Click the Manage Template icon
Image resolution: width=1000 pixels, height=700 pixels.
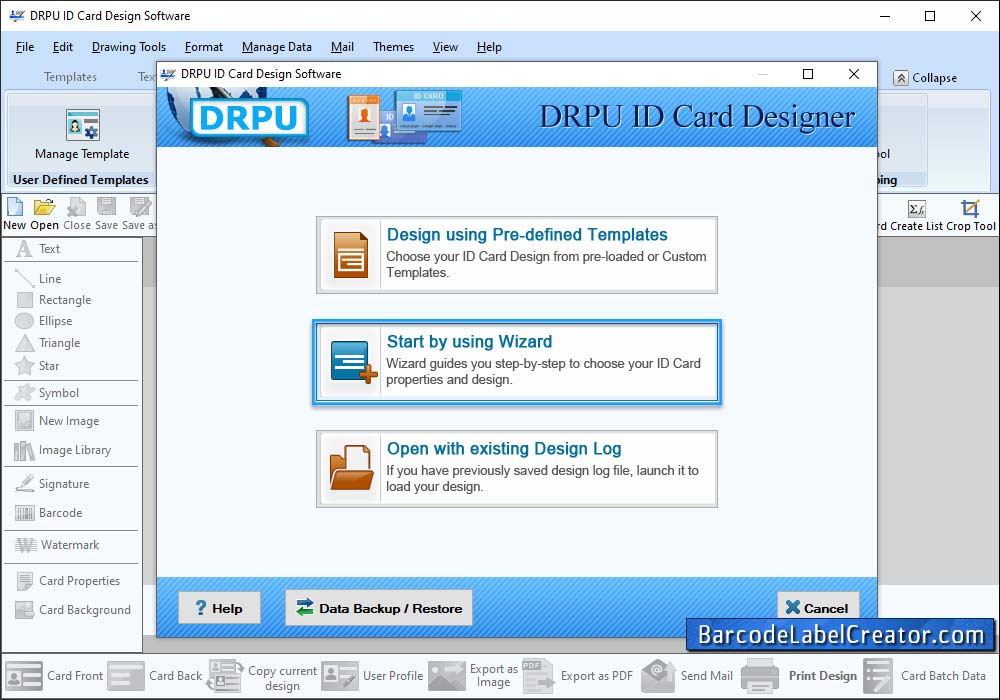[82, 125]
